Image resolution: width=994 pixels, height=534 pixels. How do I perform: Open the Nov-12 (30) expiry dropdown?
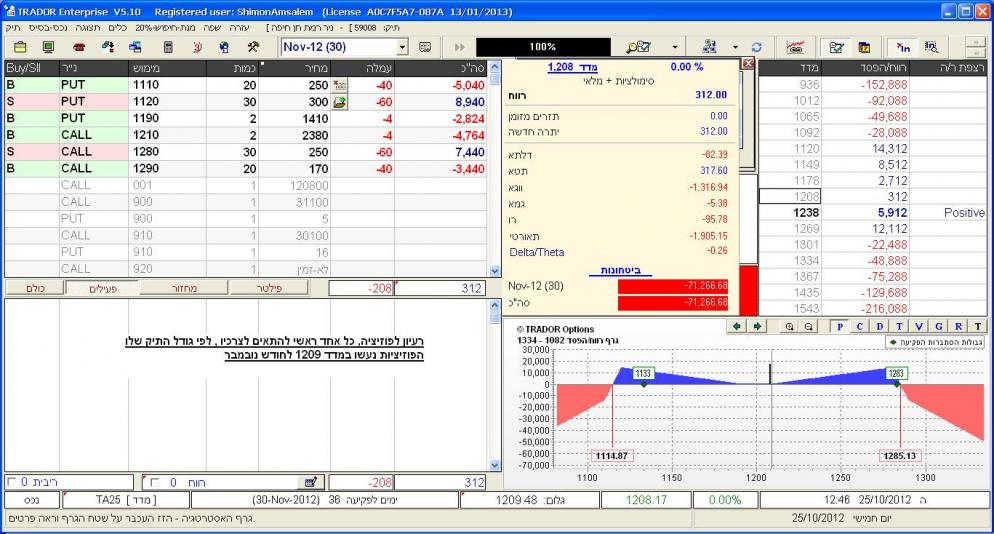[x=403, y=47]
